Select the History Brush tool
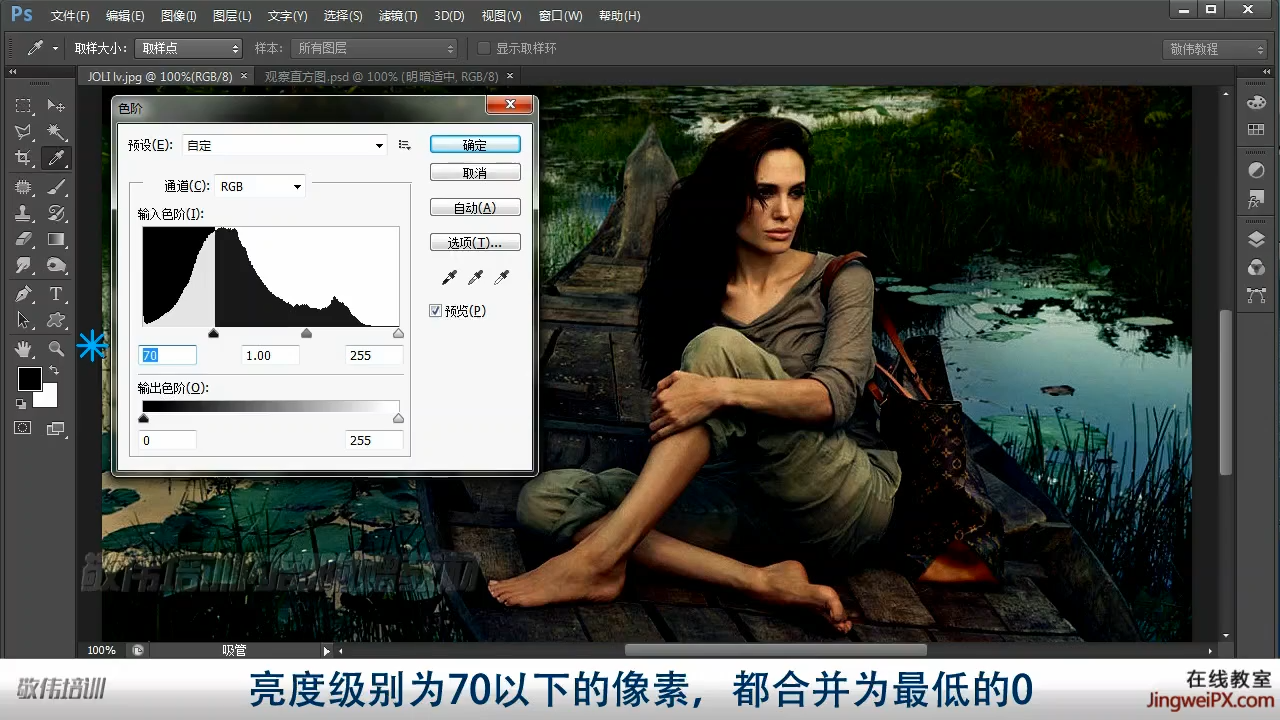1280x720 pixels. click(x=56, y=213)
